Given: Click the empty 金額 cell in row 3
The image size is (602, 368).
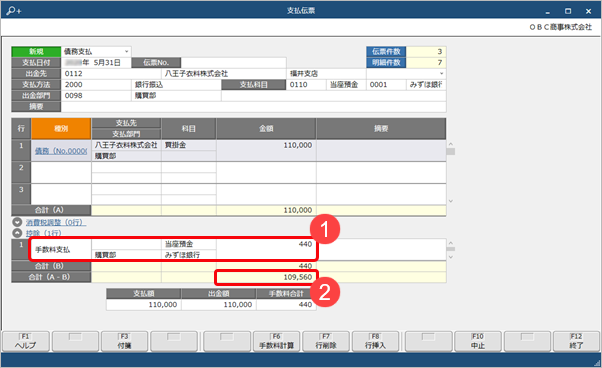Looking at the screenshot, I should pyautogui.click(x=266, y=194).
